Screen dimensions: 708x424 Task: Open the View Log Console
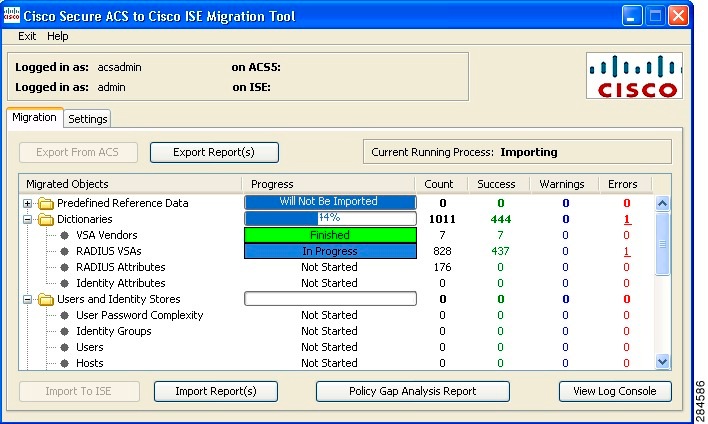[x=615, y=391]
